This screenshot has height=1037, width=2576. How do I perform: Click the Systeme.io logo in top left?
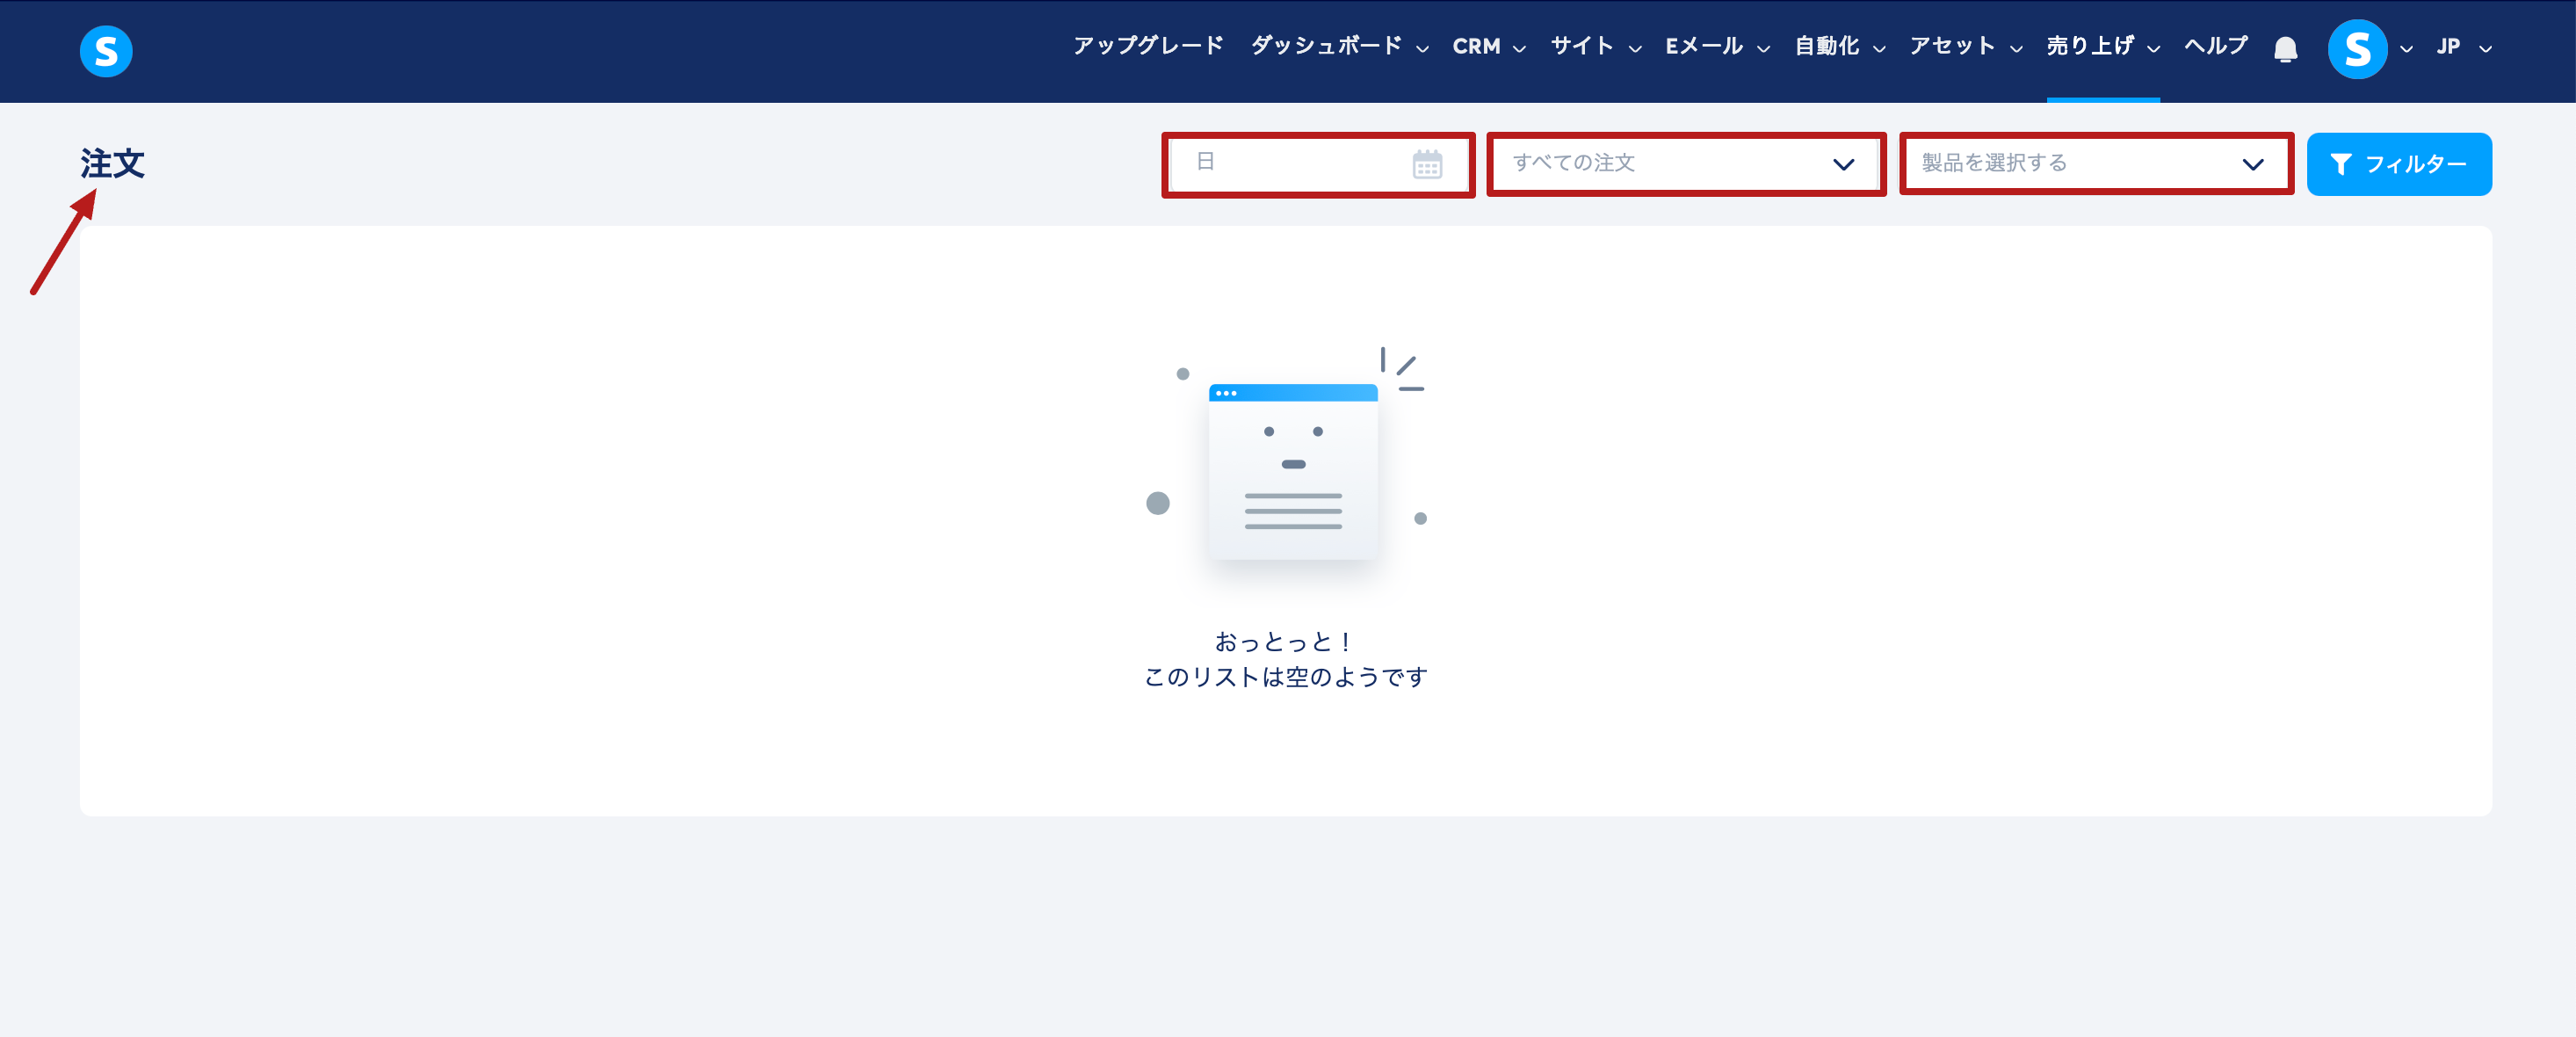tap(106, 51)
